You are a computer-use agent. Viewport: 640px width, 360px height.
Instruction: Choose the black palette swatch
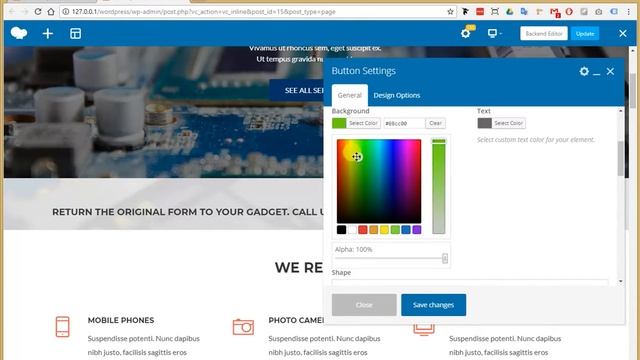(x=341, y=230)
